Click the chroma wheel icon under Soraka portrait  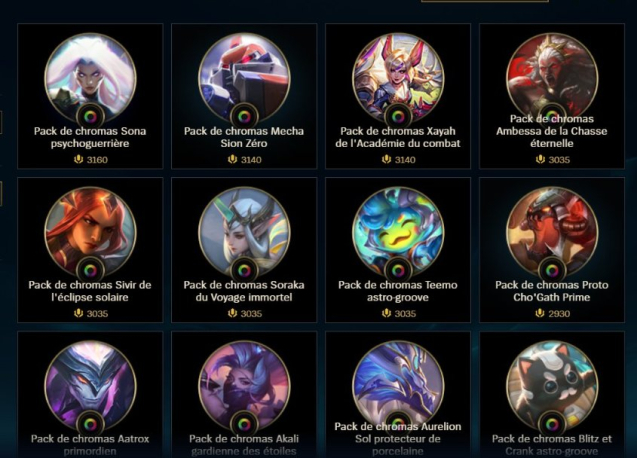[x=244, y=271]
